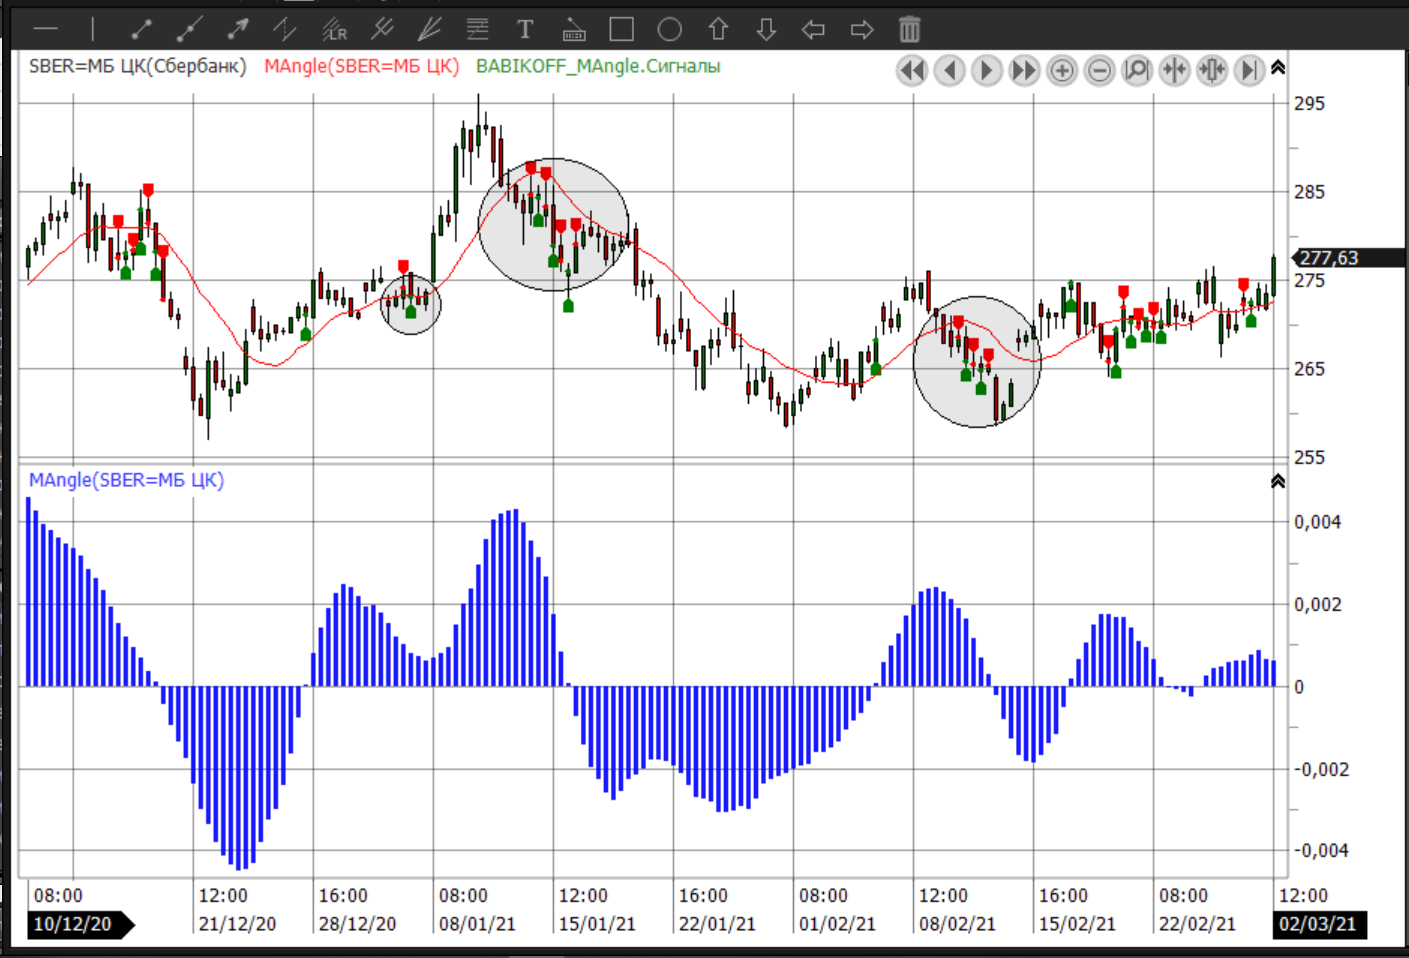Screen dimensions: 1409x958
Task: Jump to the latest bar on chart
Action: click(1249, 70)
